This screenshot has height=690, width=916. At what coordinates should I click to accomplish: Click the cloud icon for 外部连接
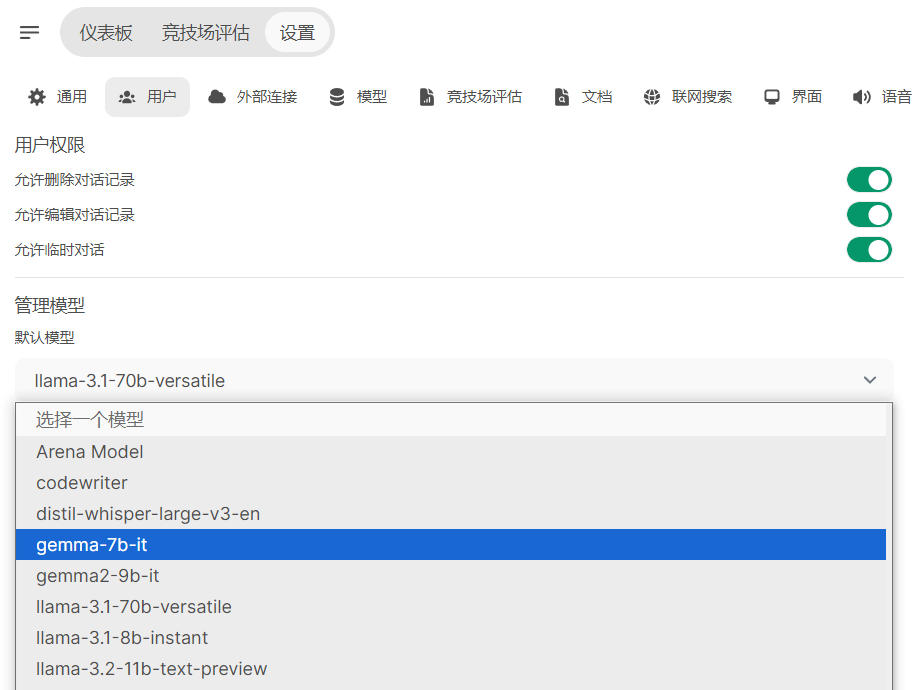(x=216, y=97)
